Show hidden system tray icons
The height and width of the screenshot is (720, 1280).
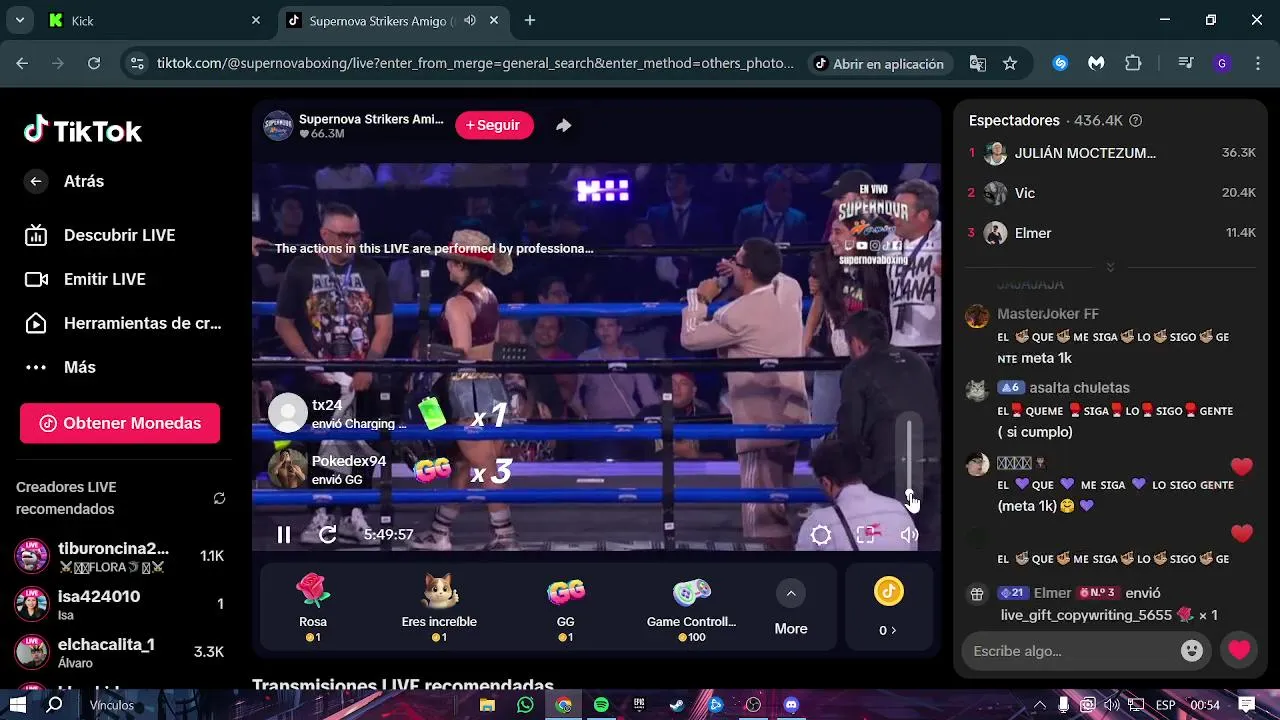[1041, 705]
